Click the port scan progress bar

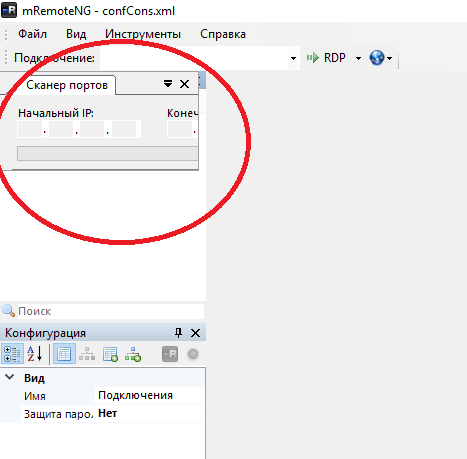(x=108, y=154)
